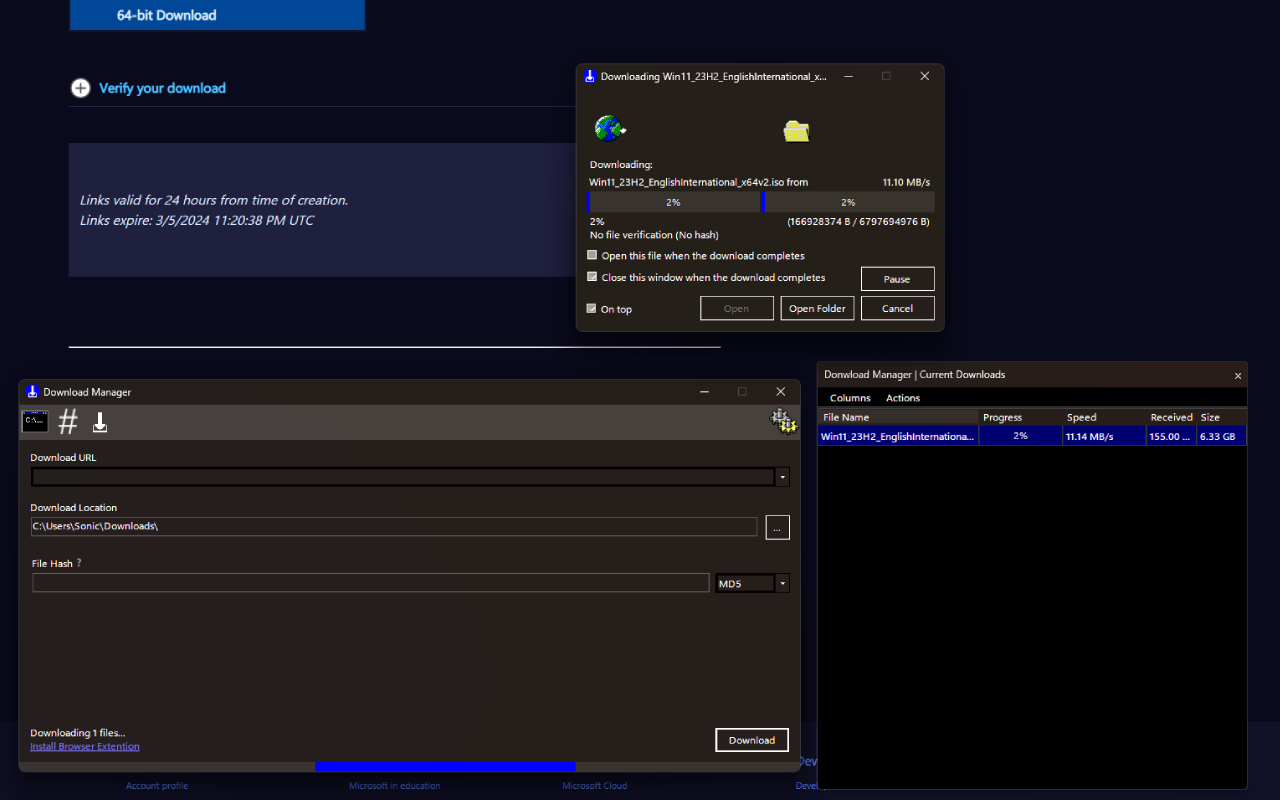Click the Download button in Download Manager

[x=752, y=740]
